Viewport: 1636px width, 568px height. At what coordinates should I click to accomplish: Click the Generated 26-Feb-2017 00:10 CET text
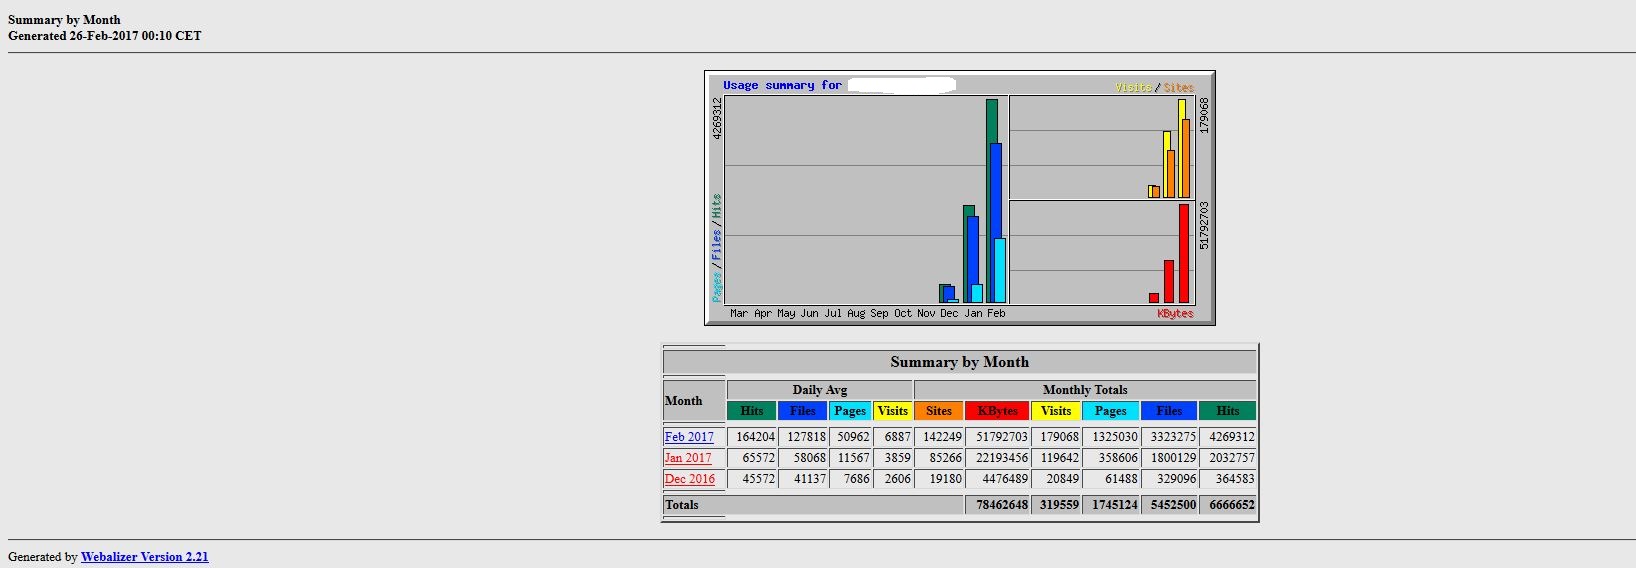pyautogui.click(x=105, y=35)
